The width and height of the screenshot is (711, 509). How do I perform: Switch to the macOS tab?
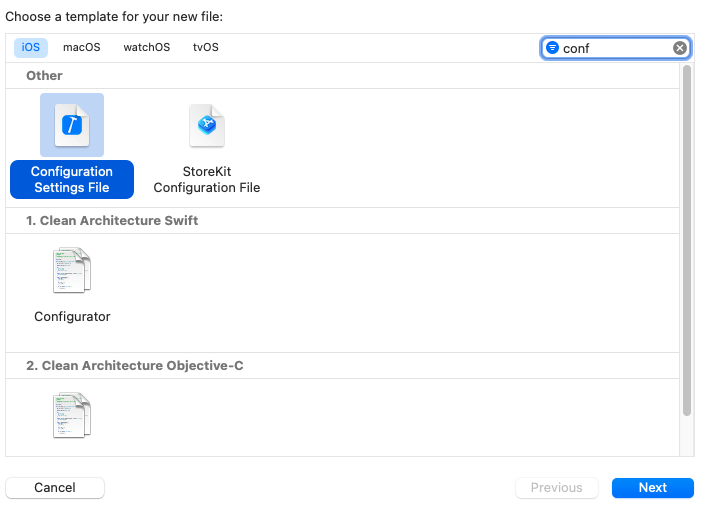pyautogui.click(x=82, y=48)
